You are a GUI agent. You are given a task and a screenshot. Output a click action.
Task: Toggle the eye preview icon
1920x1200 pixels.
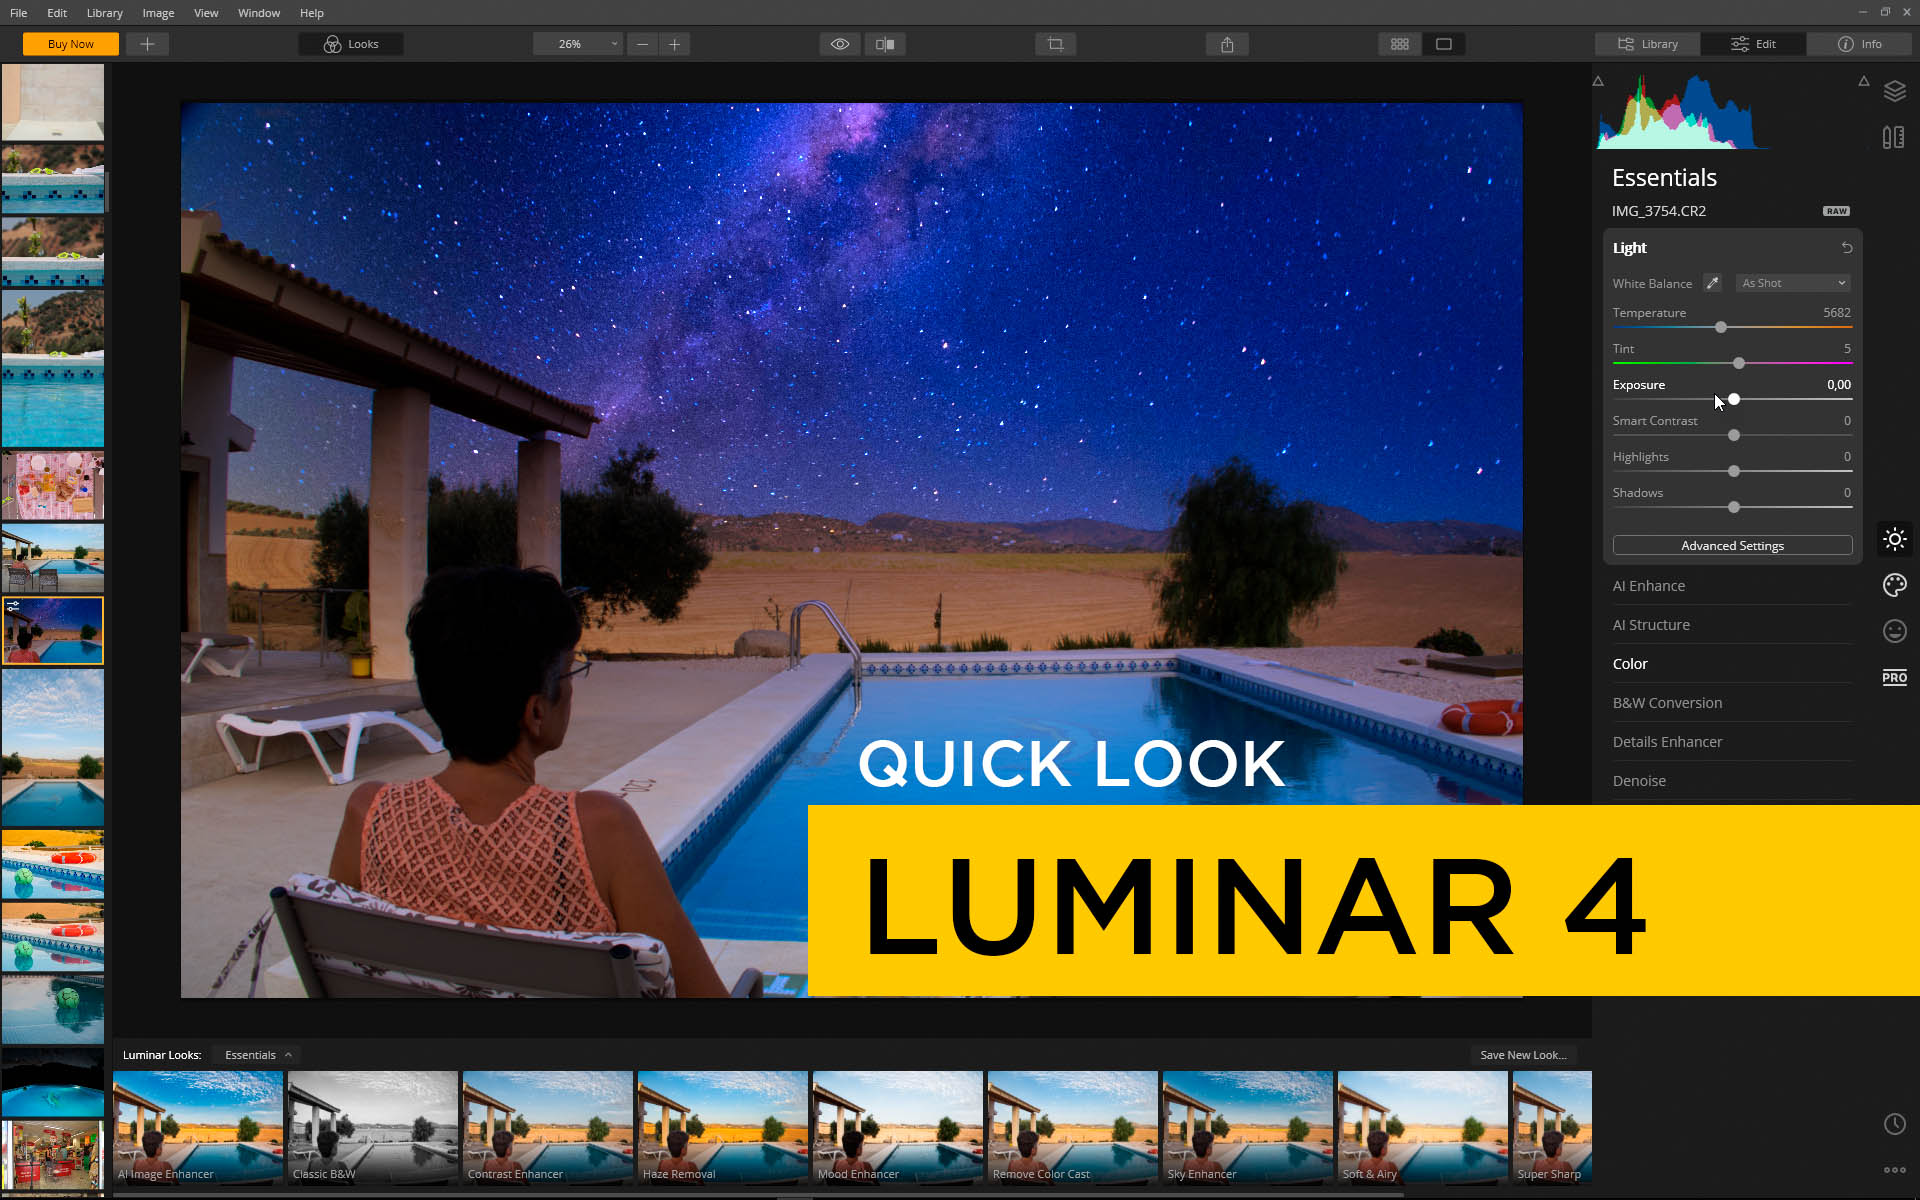tap(839, 44)
